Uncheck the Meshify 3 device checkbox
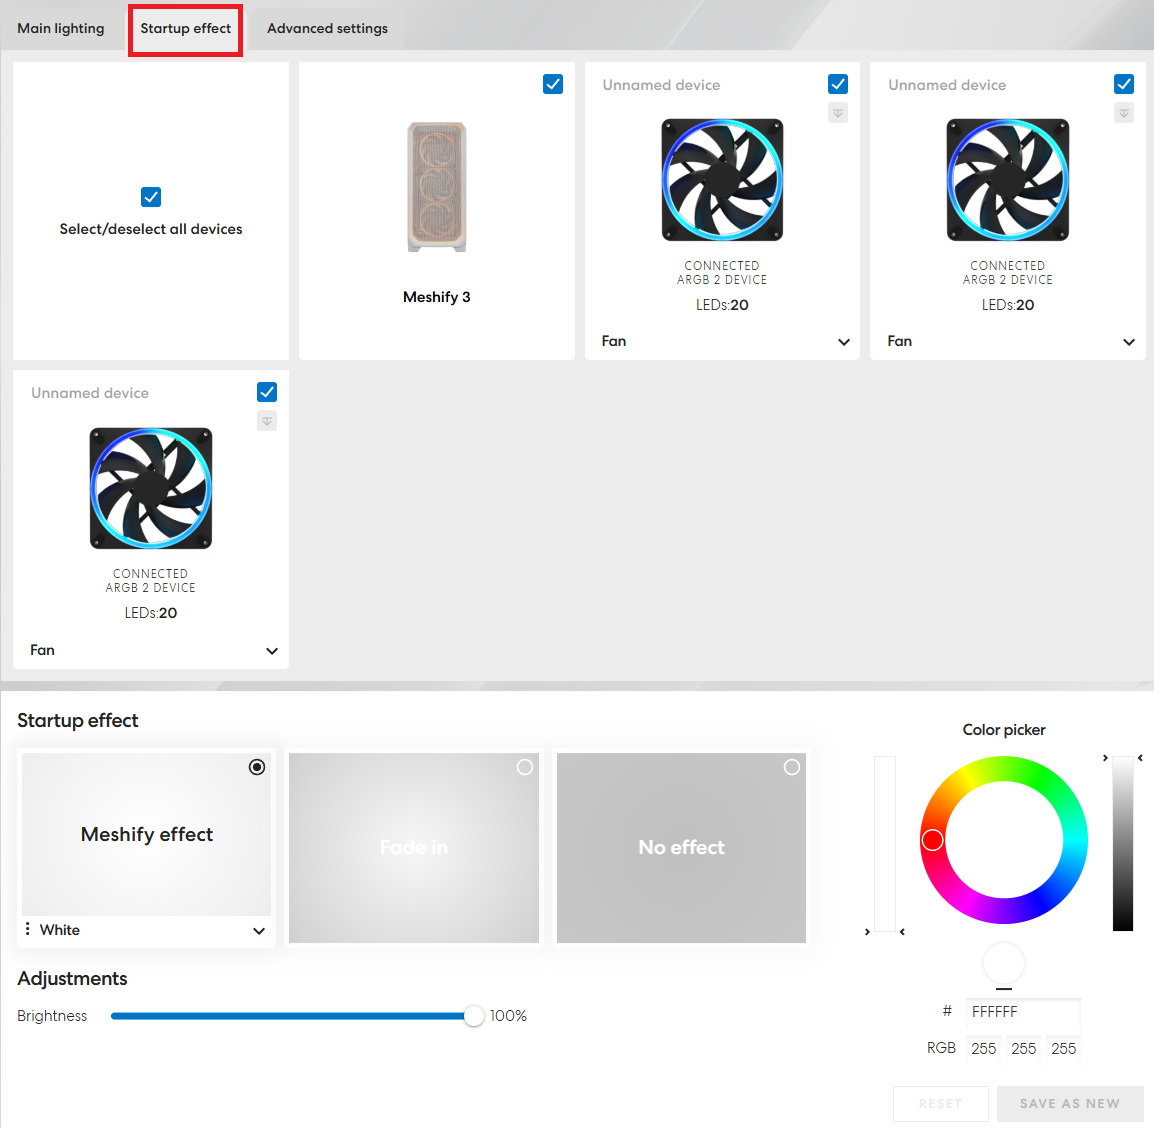Image resolution: width=1154 pixels, height=1128 pixels. coord(553,85)
